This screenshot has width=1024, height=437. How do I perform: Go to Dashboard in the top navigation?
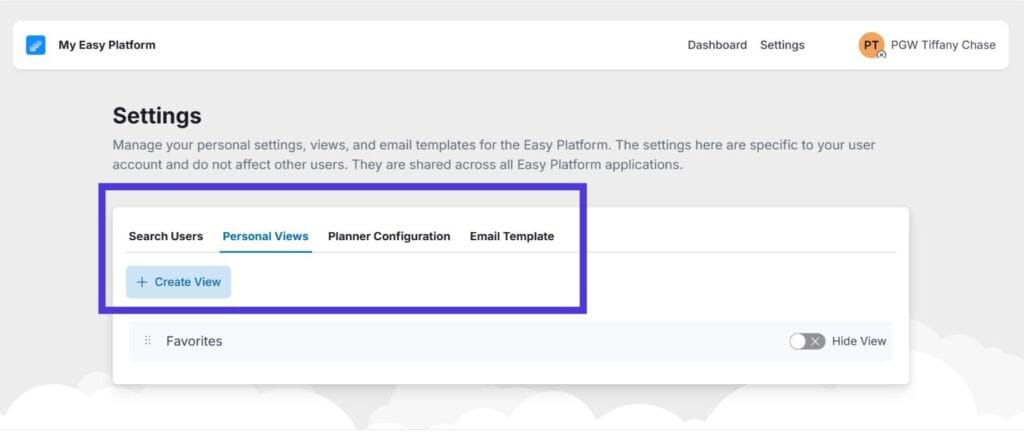tap(717, 45)
